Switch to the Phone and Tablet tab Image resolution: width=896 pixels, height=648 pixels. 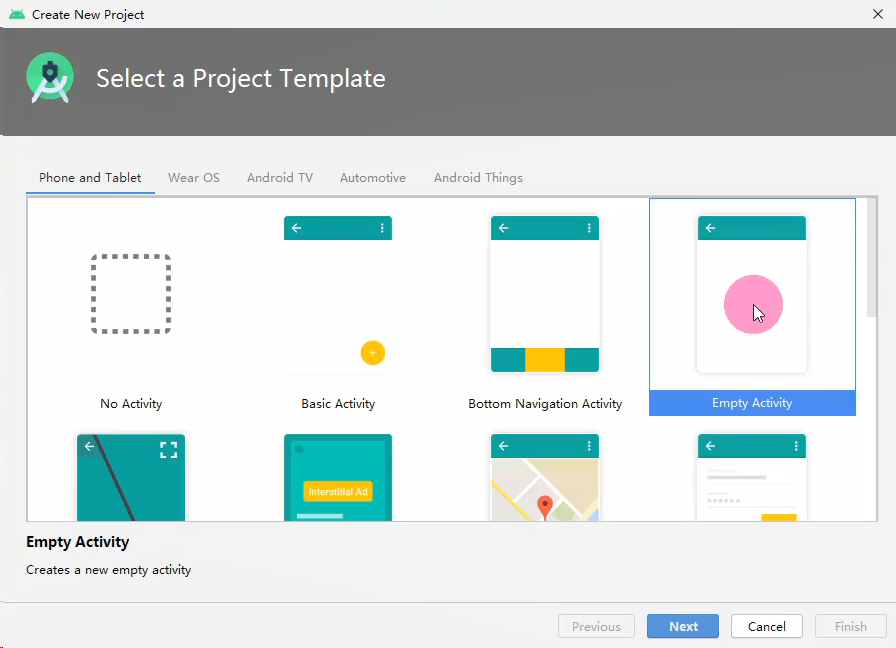click(90, 178)
